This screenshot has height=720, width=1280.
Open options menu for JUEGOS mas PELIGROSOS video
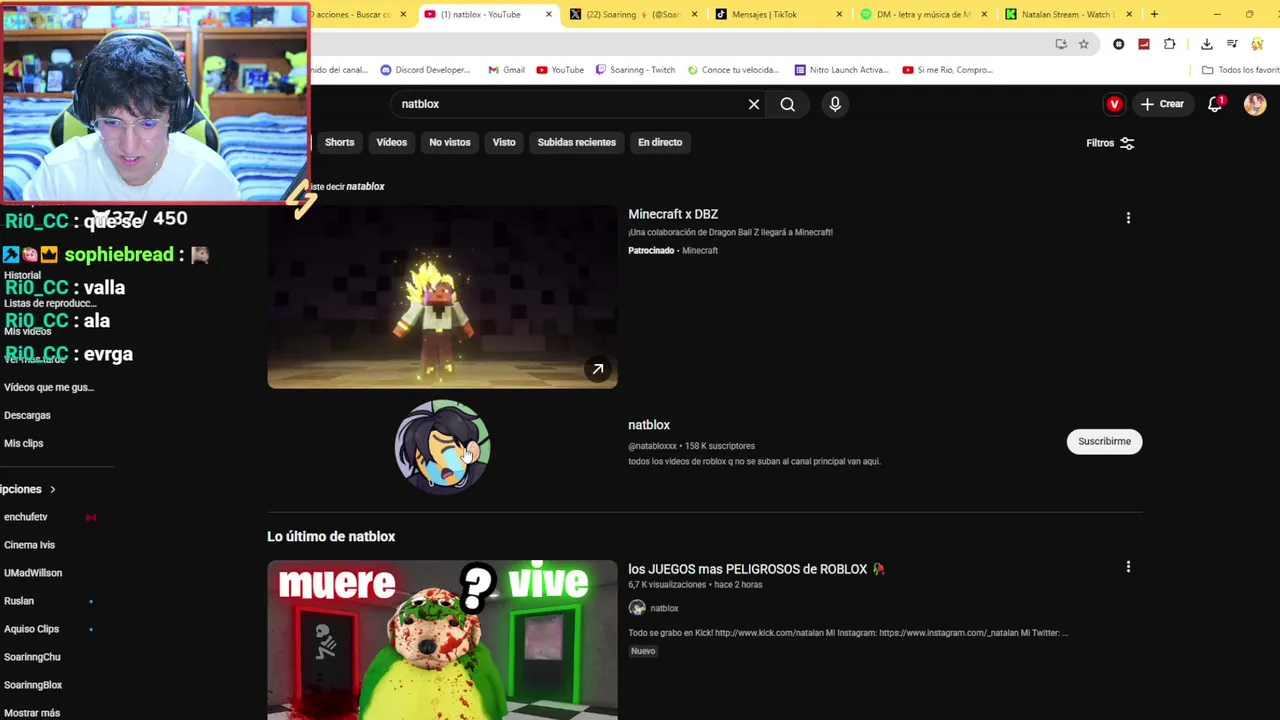pyautogui.click(x=1128, y=567)
